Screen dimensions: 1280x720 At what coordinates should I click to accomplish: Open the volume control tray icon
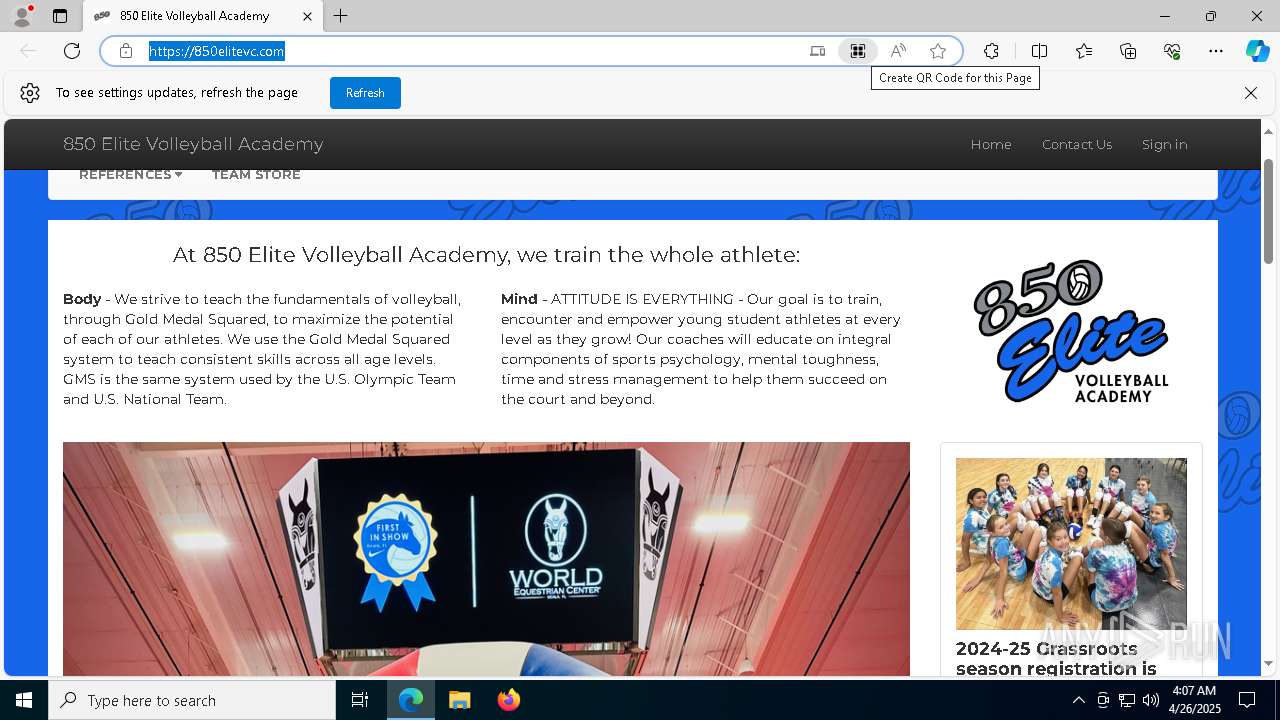[1151, 700]
